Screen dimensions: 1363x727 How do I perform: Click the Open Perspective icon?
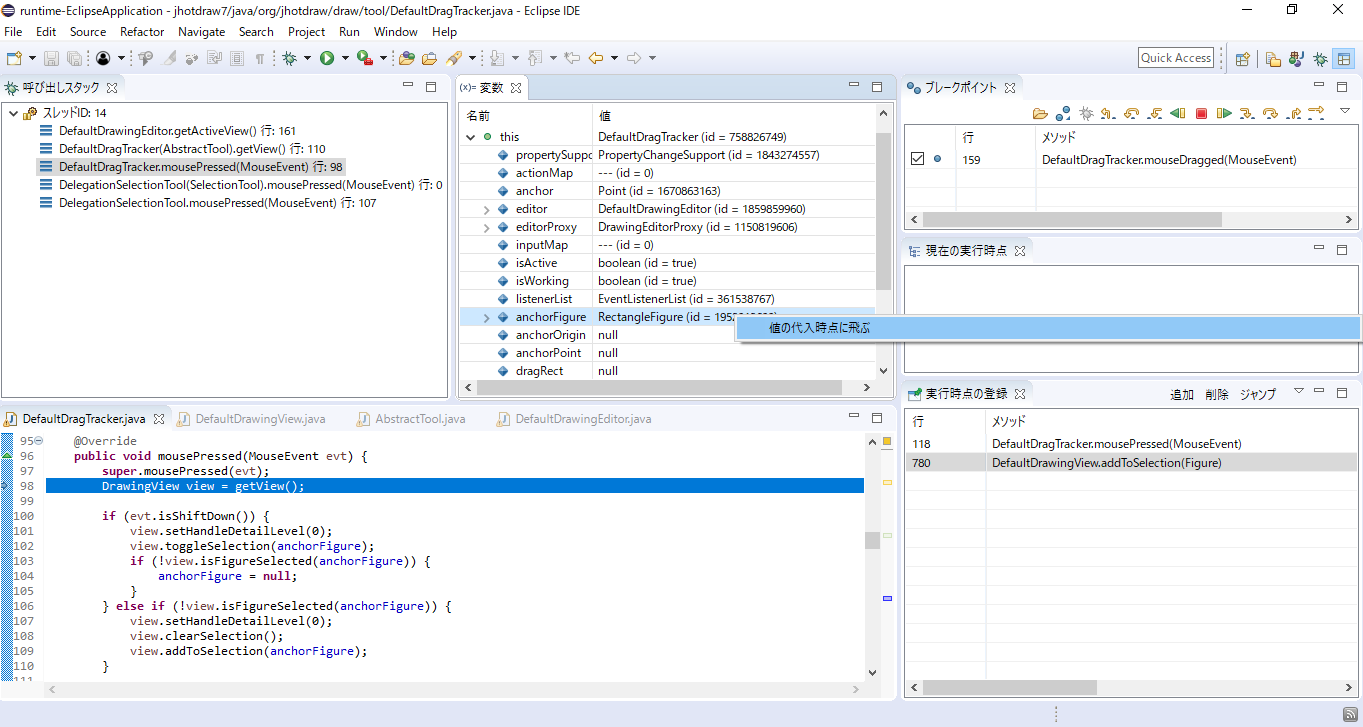[1242, 58]
